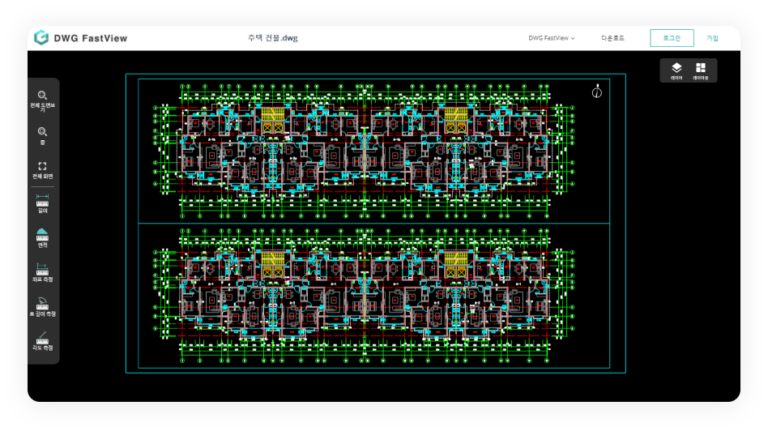768x431 pixels.
Task: Expand the DWG FastView dropdown menu
Action: (552, 38)
